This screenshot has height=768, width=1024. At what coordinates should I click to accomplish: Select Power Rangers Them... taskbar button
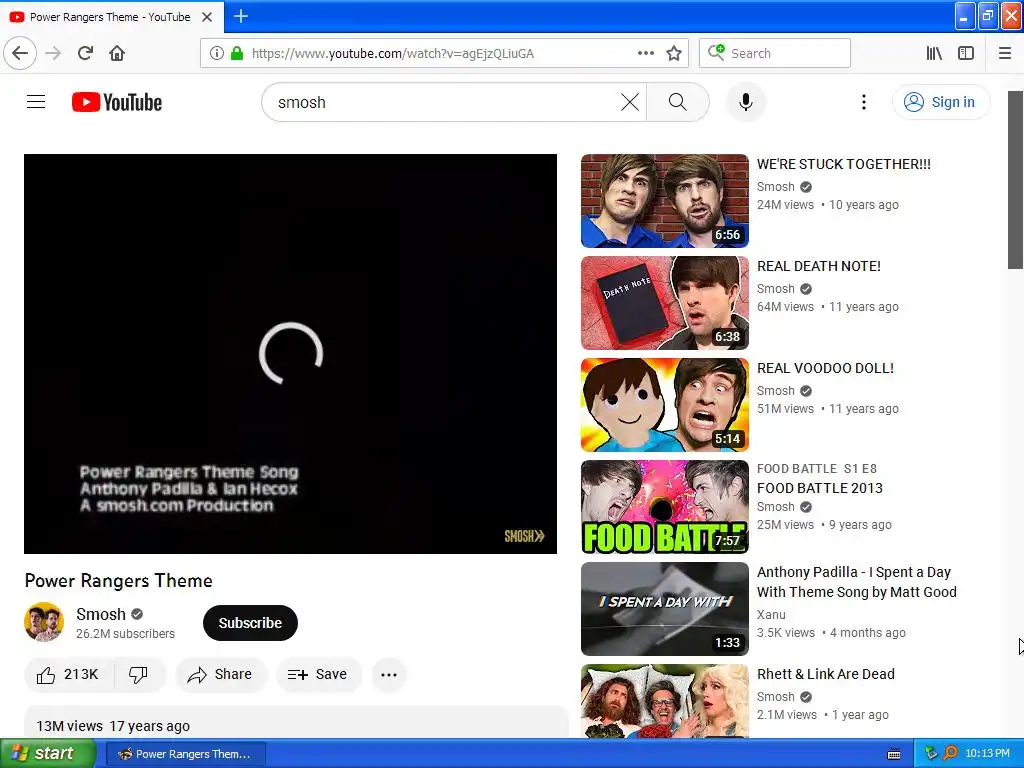[x=185, y=754]
